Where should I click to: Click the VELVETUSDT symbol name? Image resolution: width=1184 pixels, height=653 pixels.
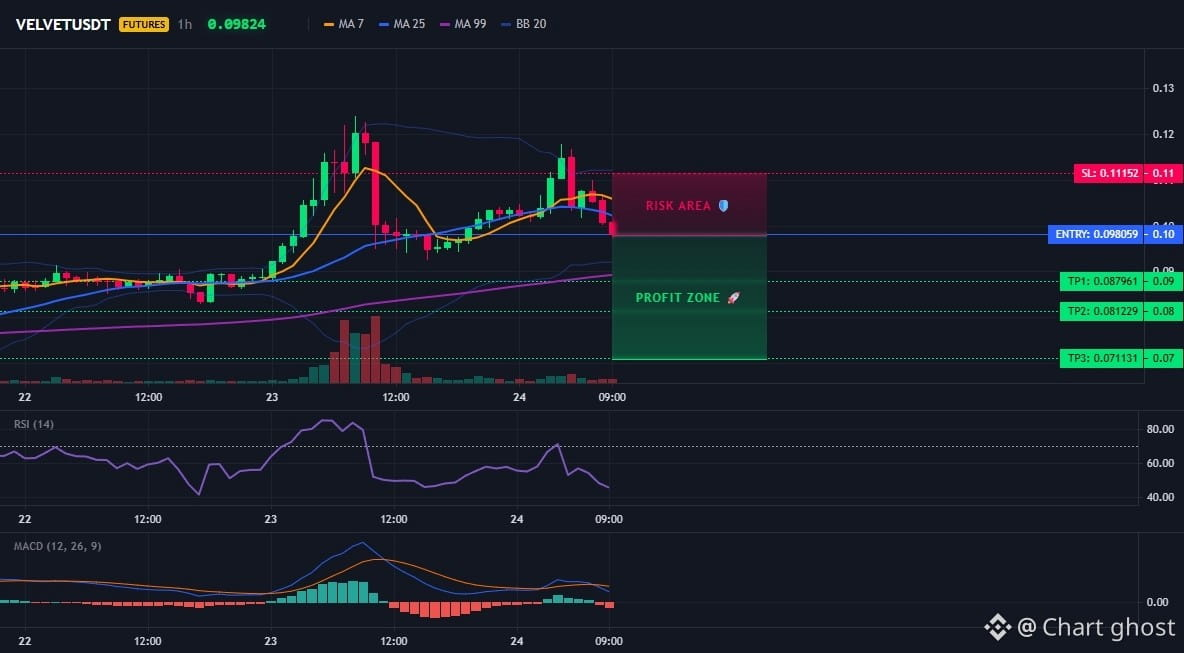[63, 24]
